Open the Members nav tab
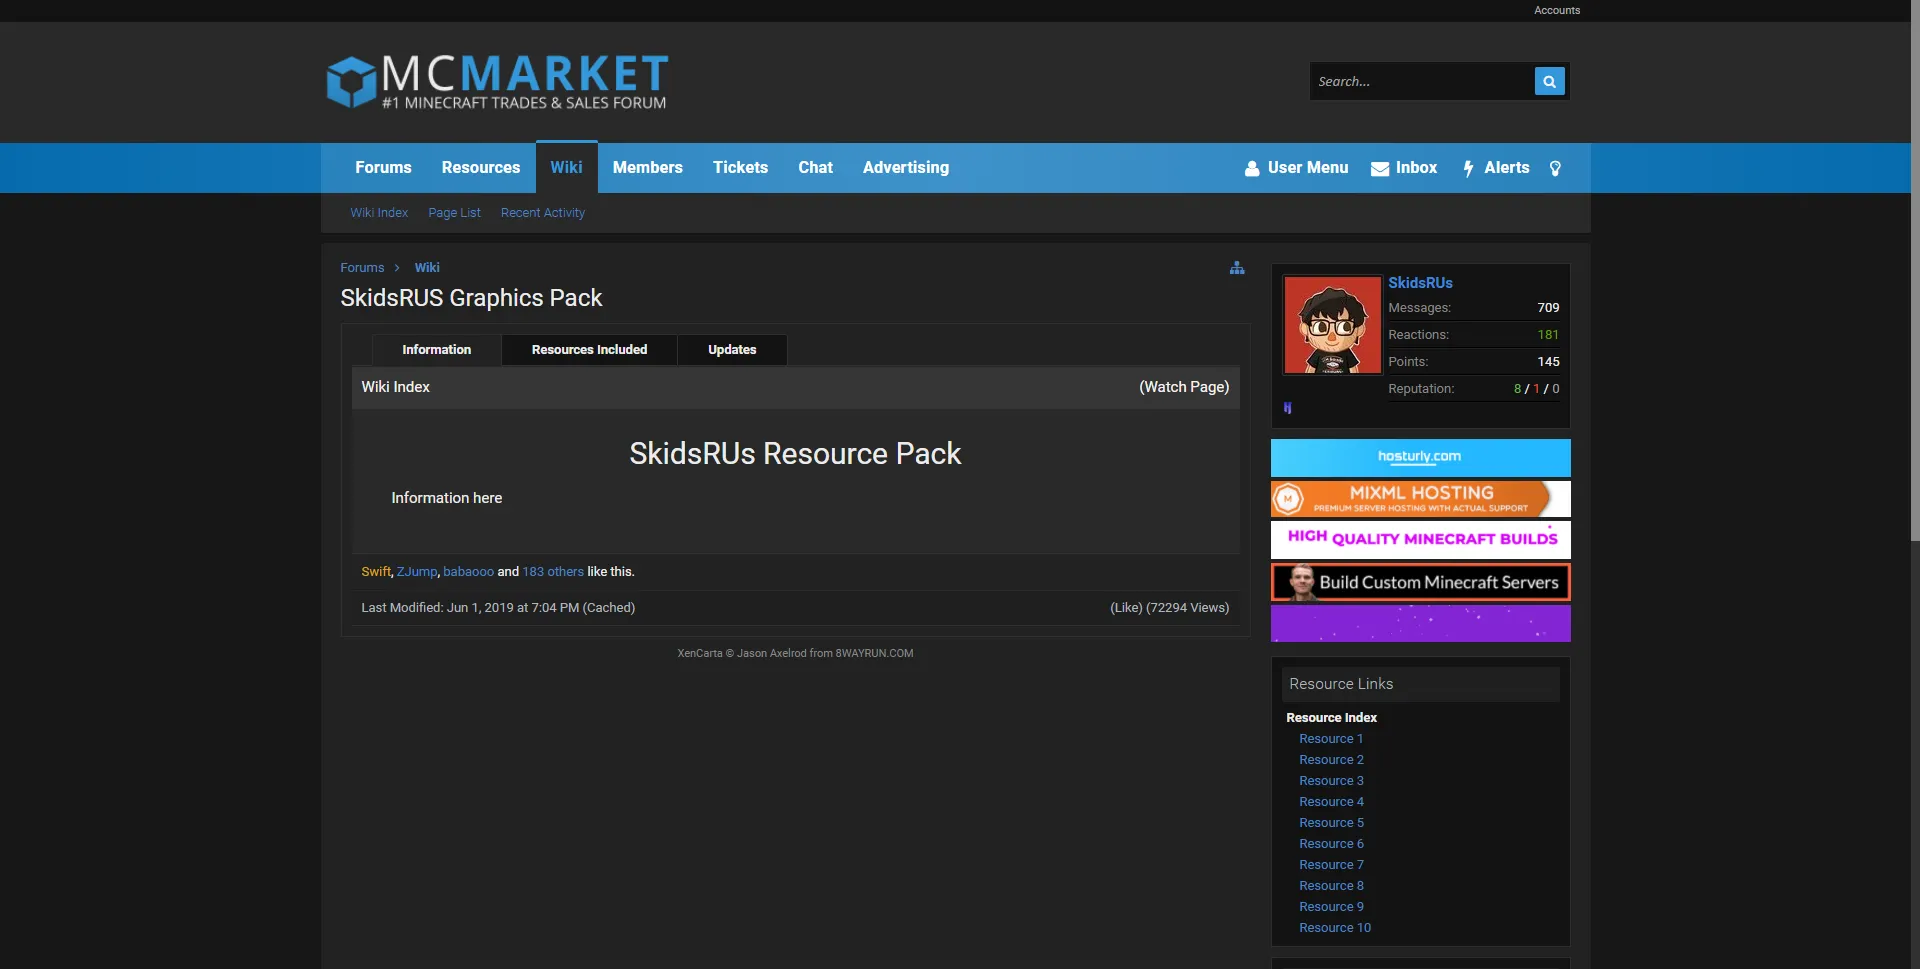 coord(648,168)
